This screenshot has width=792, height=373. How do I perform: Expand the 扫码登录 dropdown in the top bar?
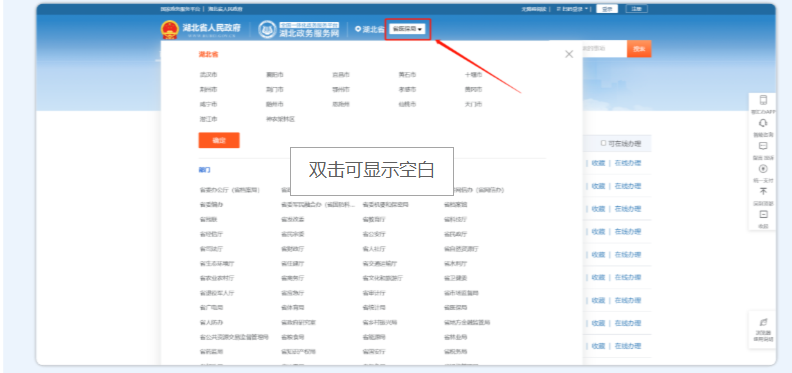572,9
